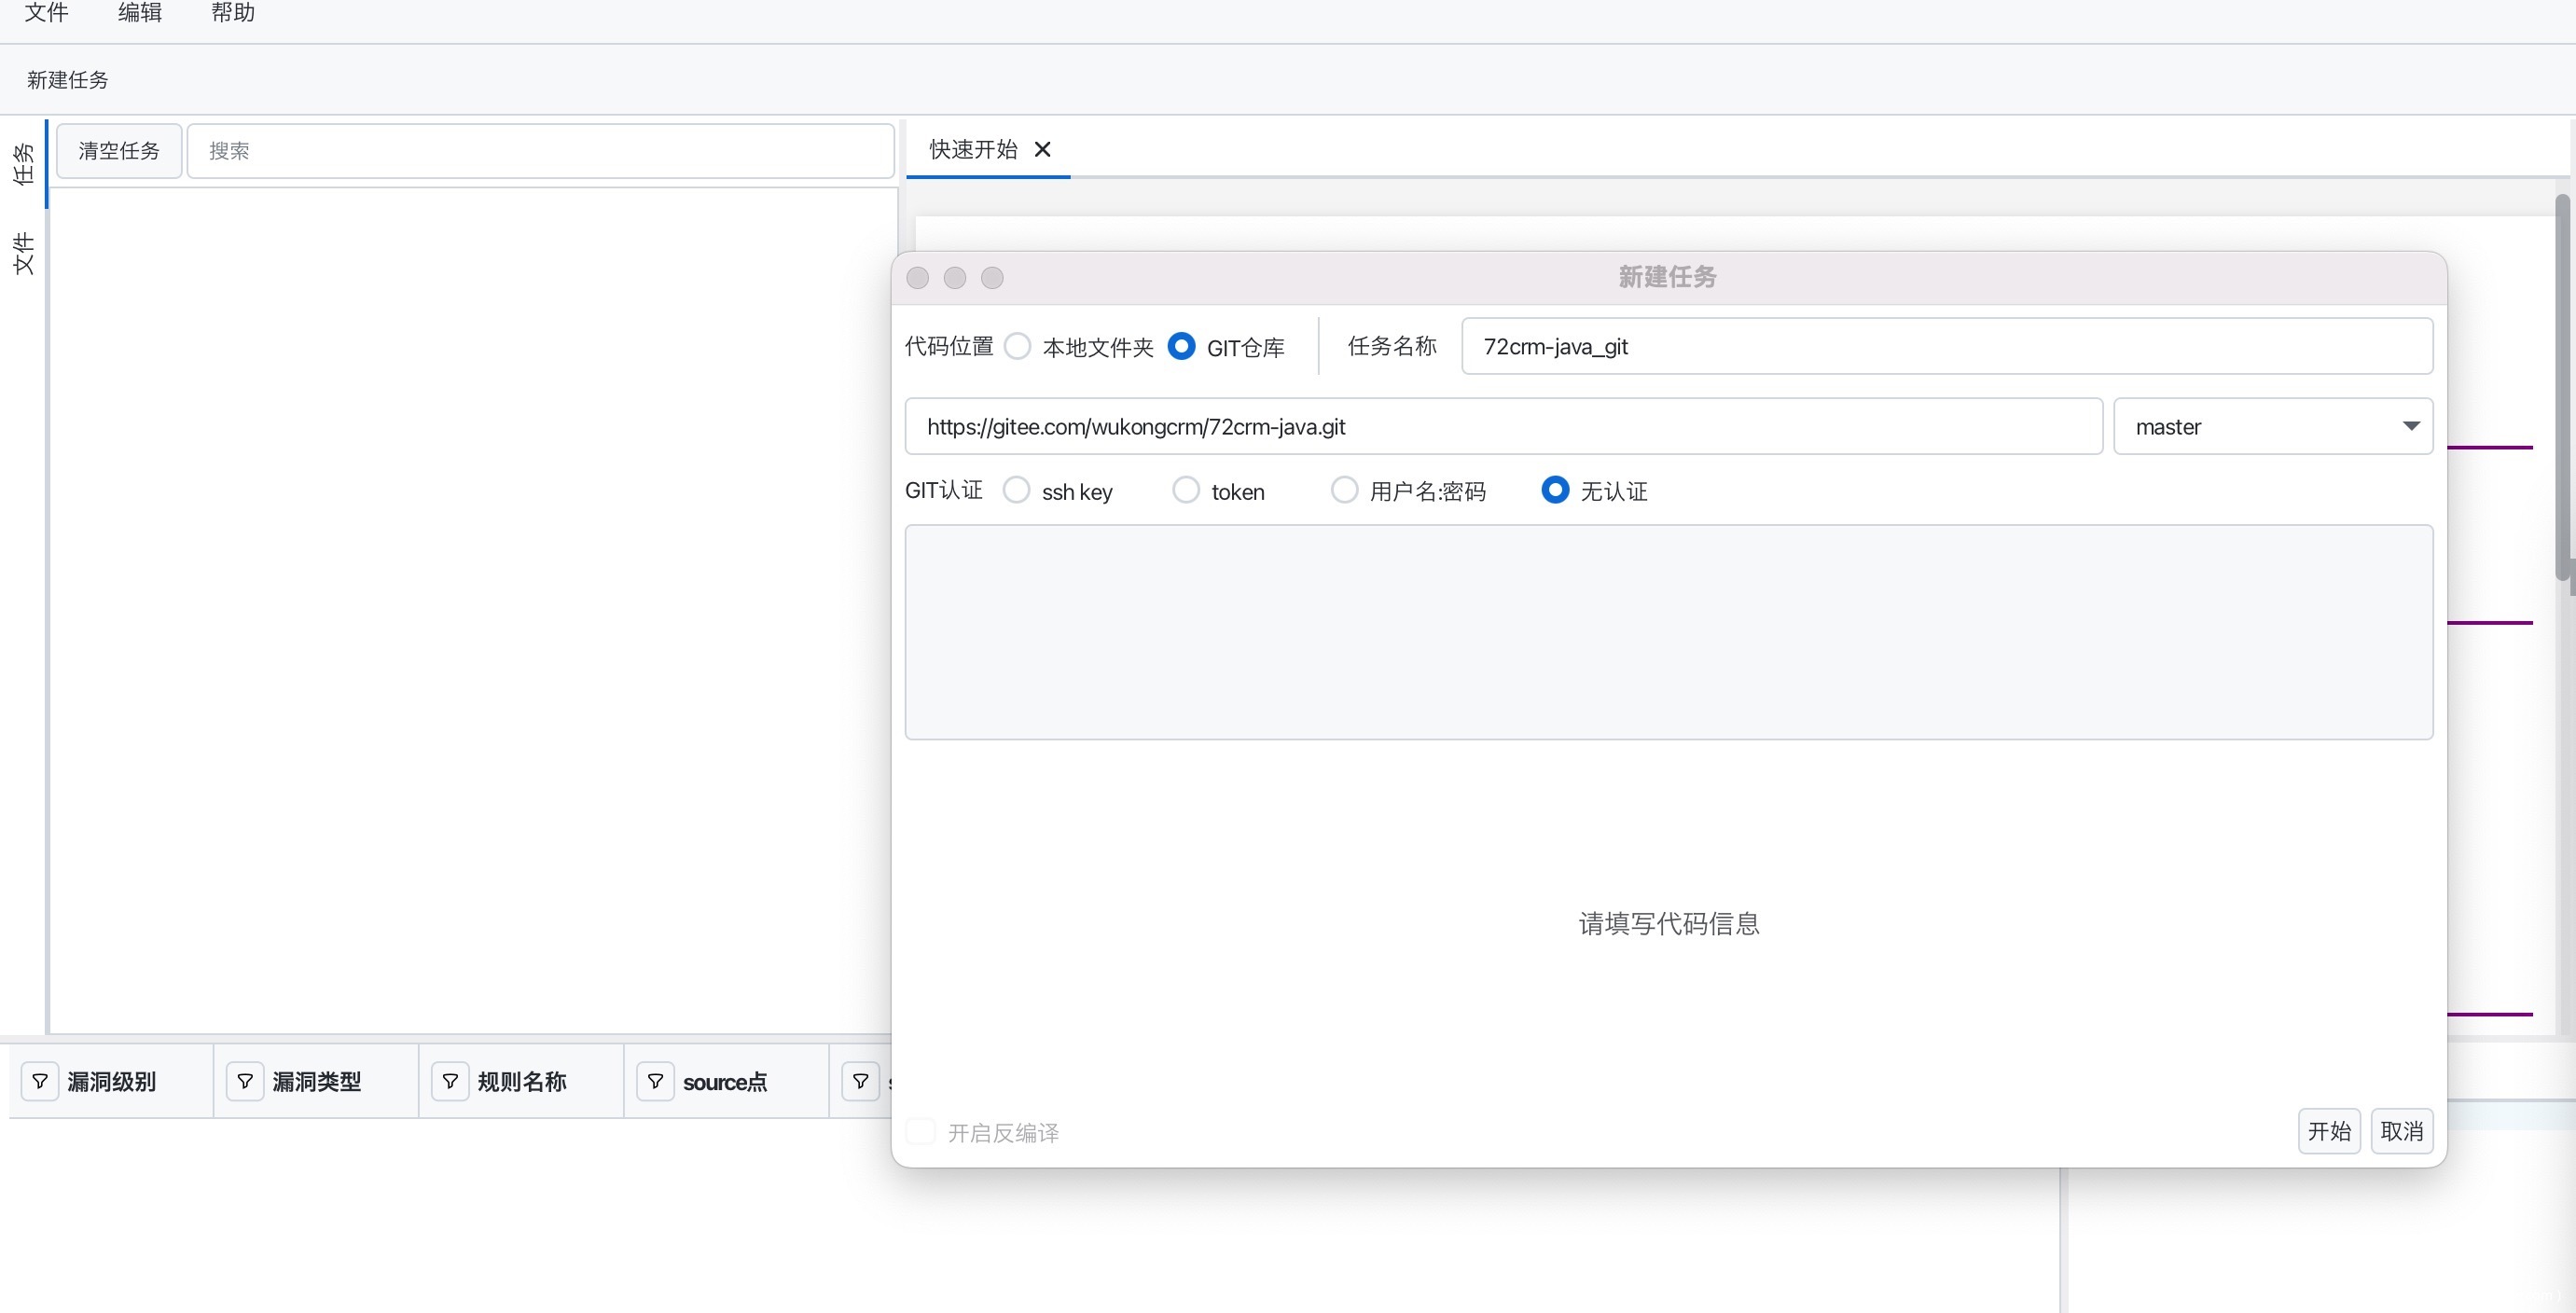The image size is (2576, 1313).
Task: Select ssh key authentication option
Action: (x=1016, y=490)
